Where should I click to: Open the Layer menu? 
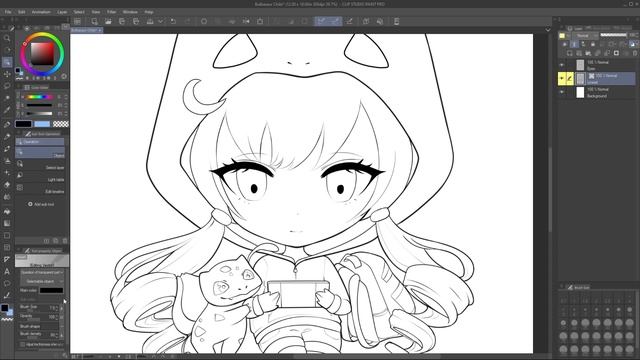point(62,12)
